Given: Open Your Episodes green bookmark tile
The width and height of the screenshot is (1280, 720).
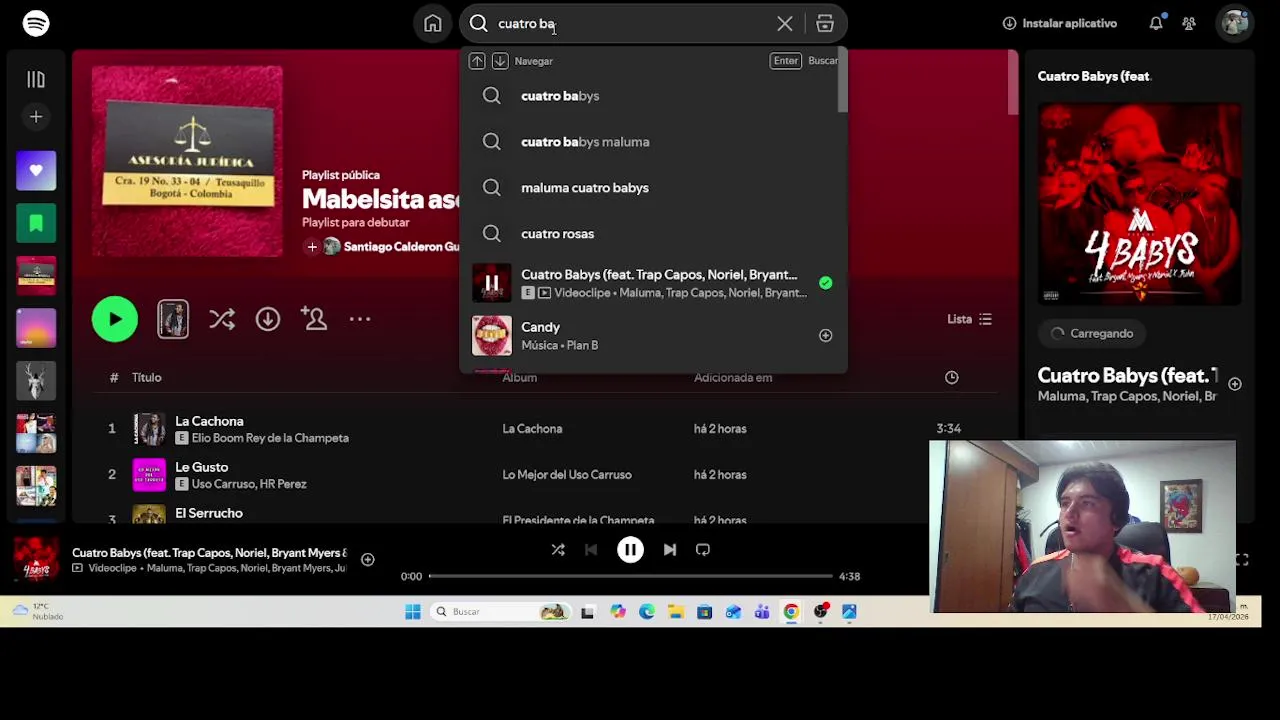Looking at the screenshot, I should tap(36, 223).
